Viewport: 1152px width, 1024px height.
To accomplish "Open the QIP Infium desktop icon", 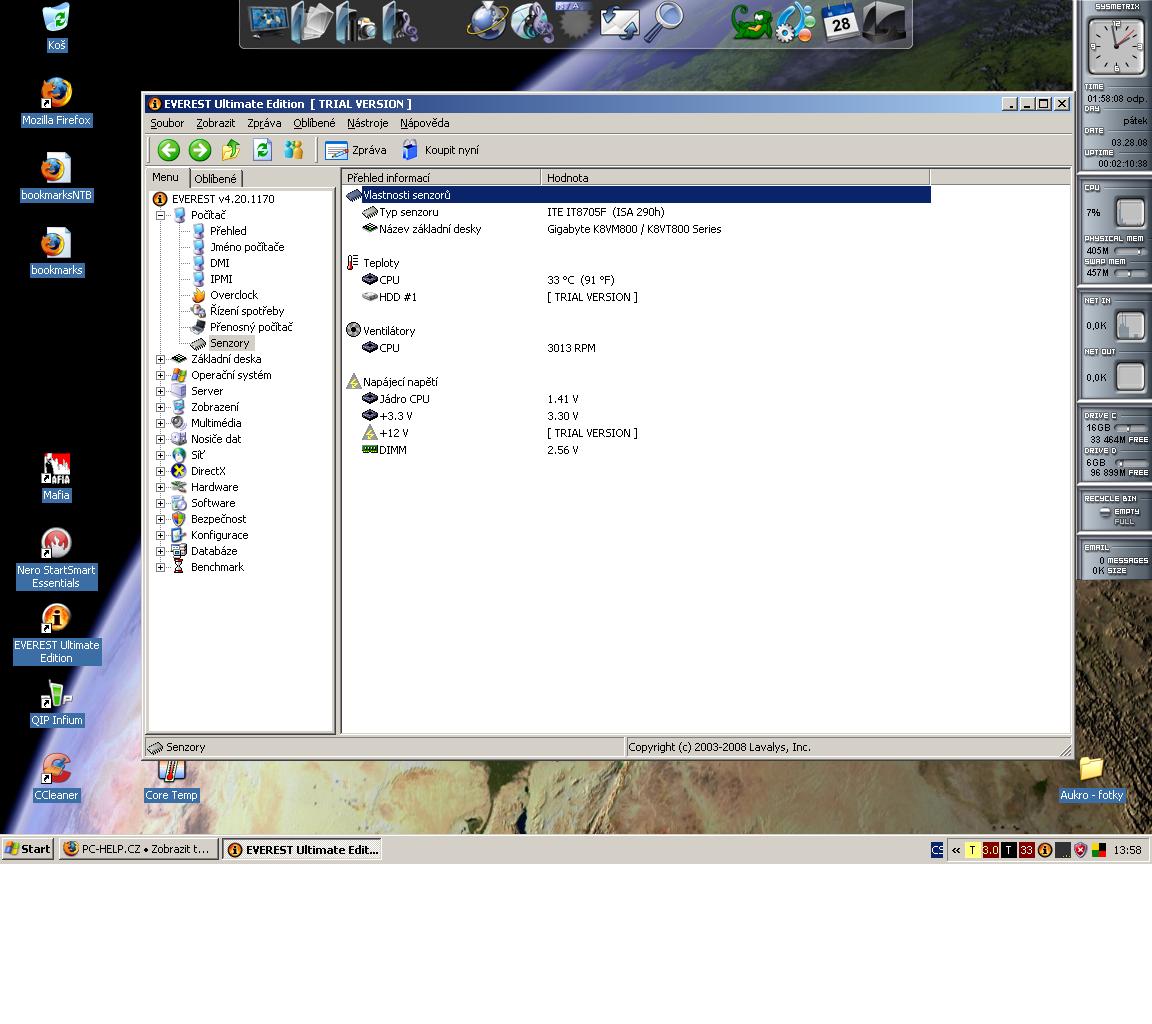I will pos(56,703).
